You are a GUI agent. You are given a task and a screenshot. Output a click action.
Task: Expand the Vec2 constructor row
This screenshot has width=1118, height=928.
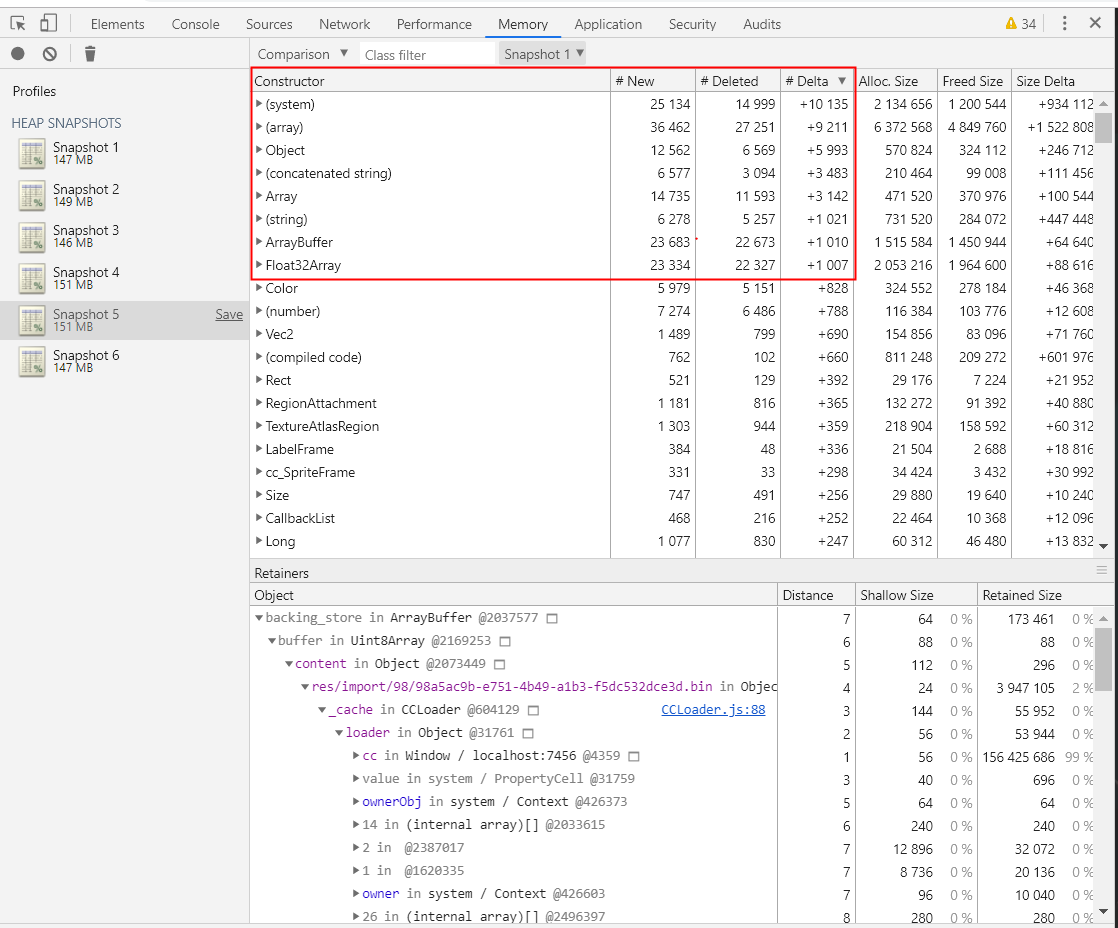click(x=260, y=334)
